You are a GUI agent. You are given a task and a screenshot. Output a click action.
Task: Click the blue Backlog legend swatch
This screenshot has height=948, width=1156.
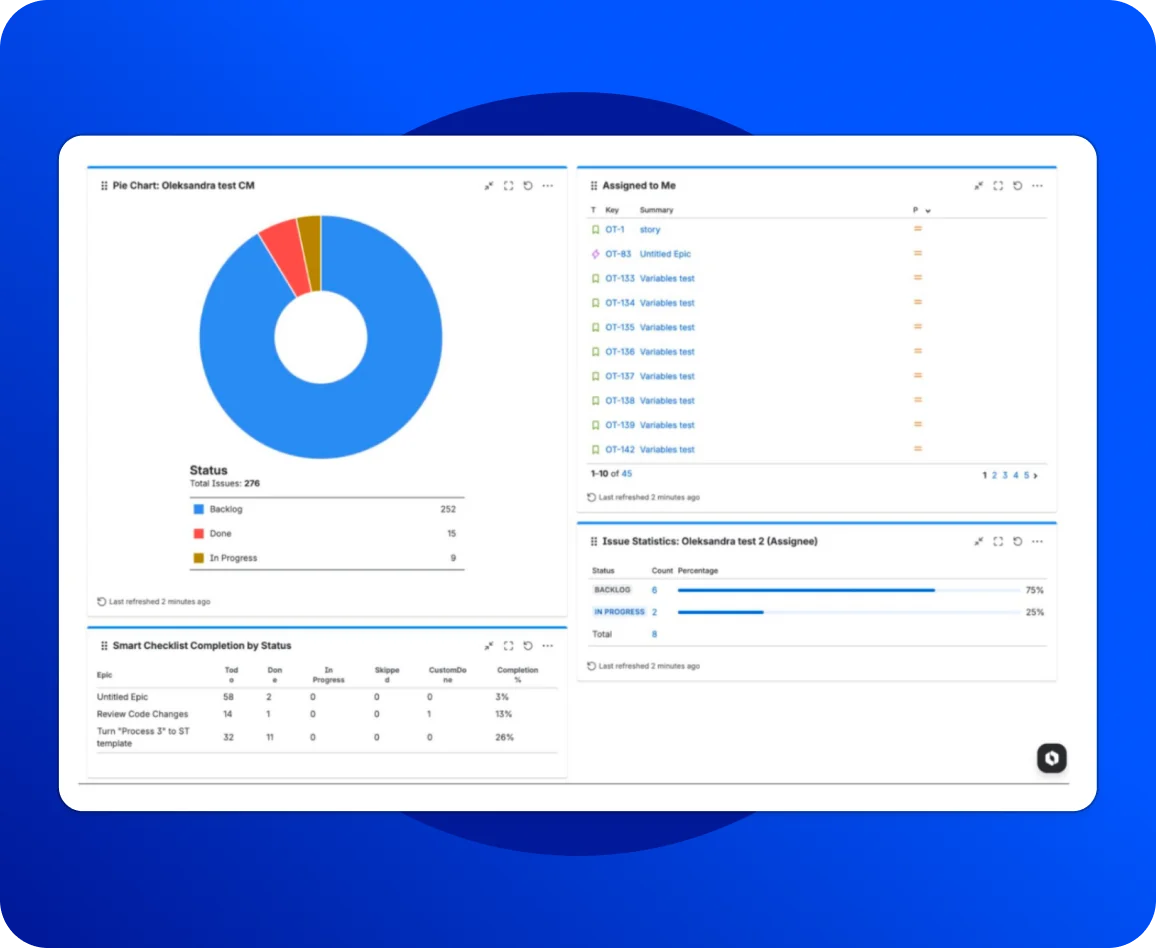198,509
